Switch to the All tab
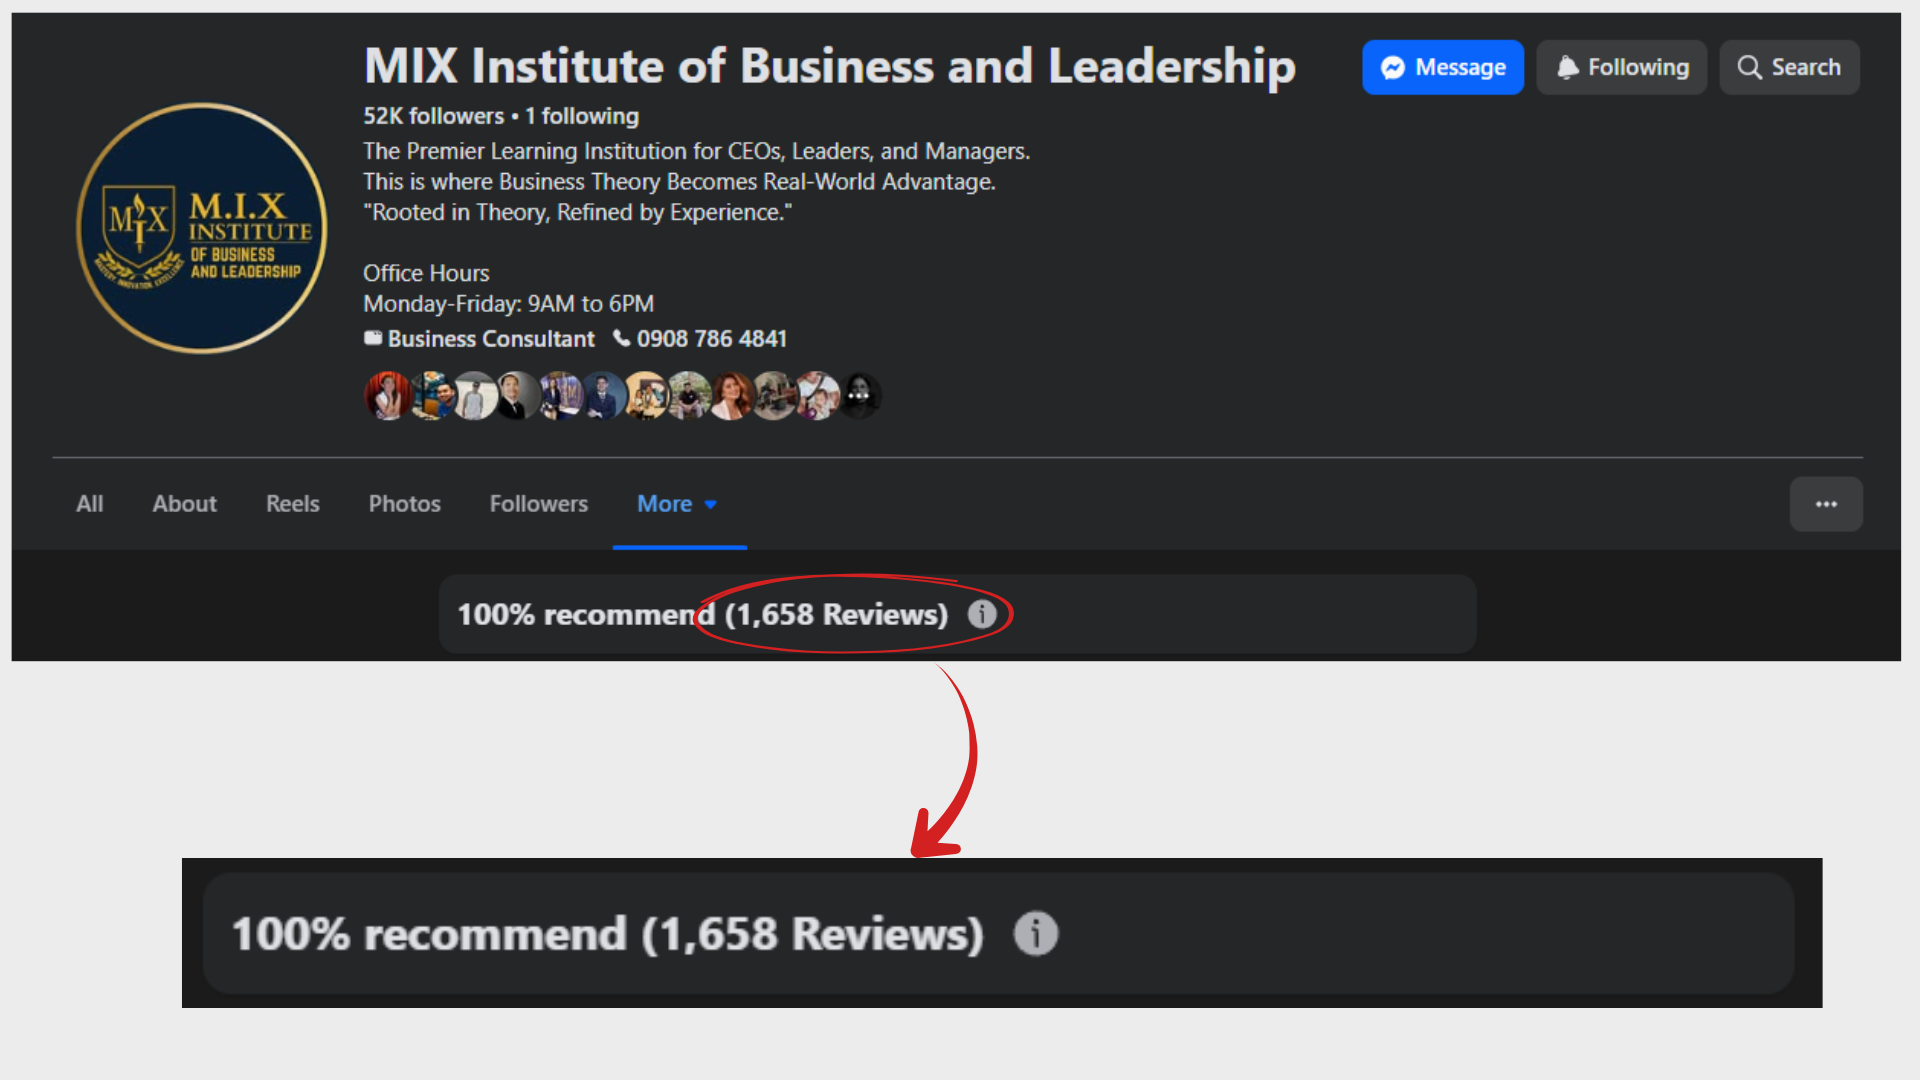Screen dimensions: 1920x1080 coord(90,504)
